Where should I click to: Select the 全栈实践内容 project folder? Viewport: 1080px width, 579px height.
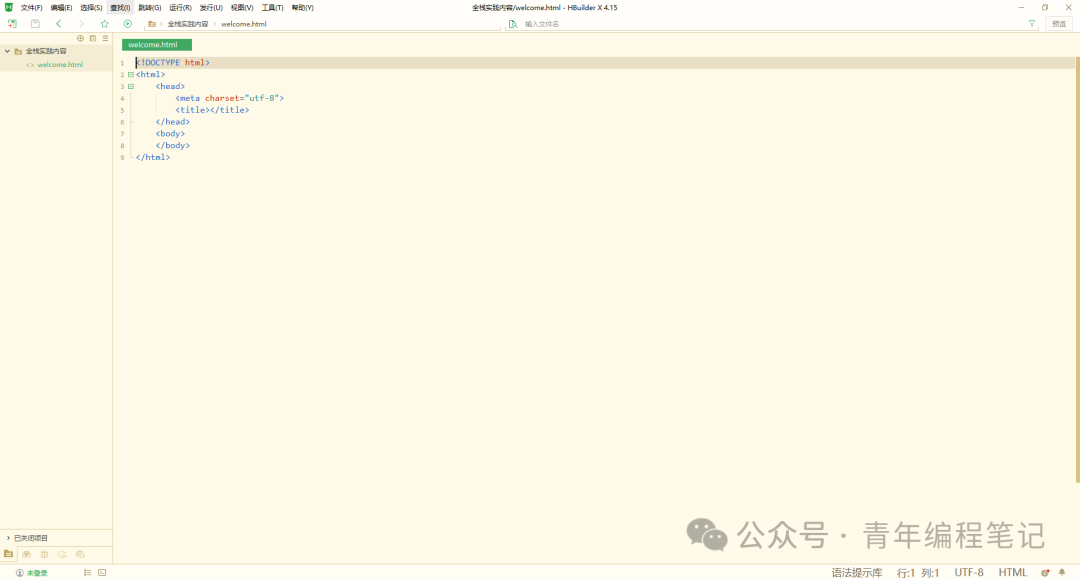click(x=46, y=51)
